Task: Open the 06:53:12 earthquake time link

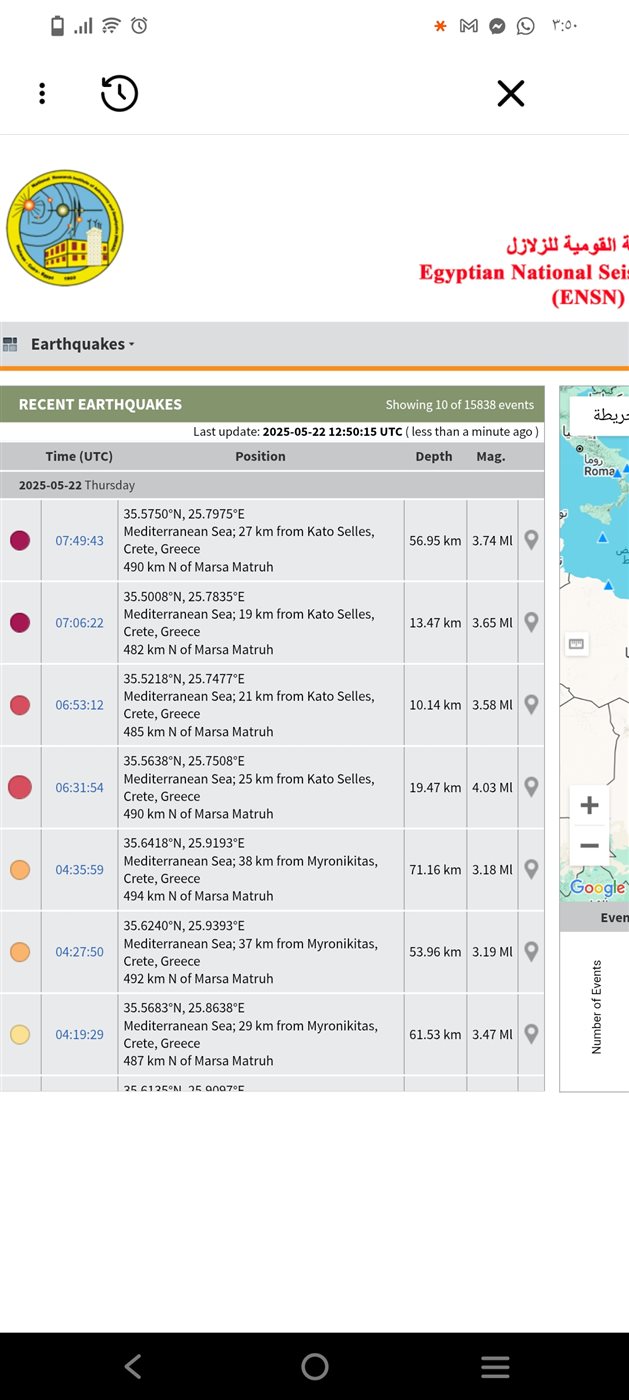Action: coord(79,705)
